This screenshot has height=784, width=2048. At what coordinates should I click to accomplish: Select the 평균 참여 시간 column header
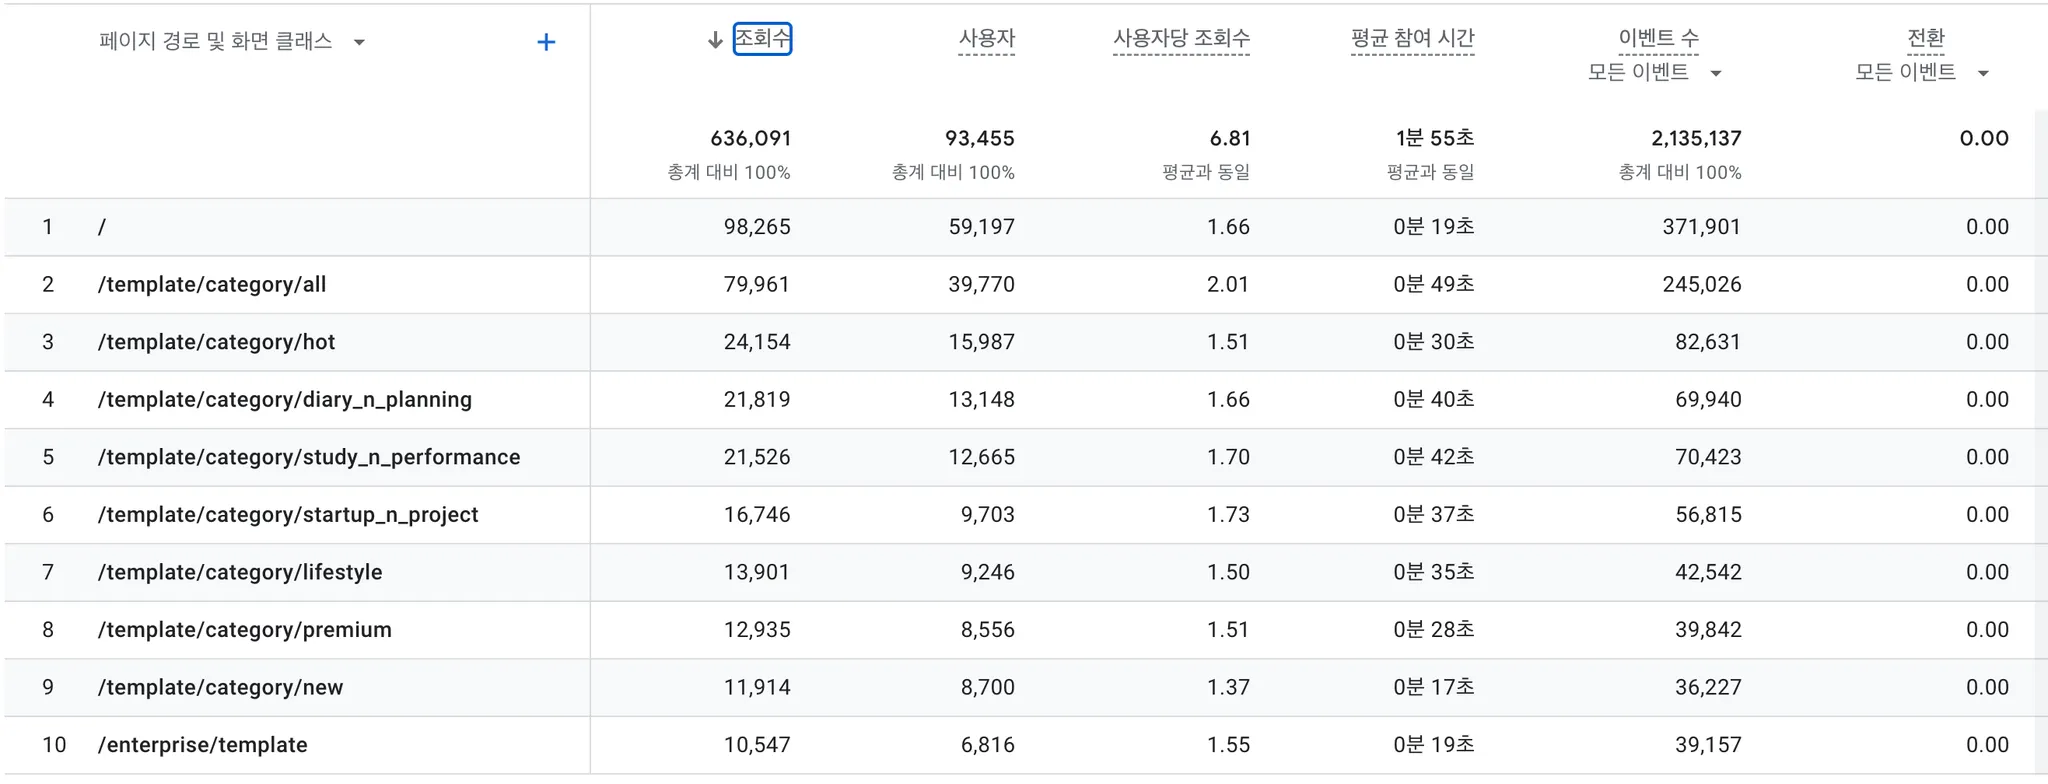tap(1412, 39)
